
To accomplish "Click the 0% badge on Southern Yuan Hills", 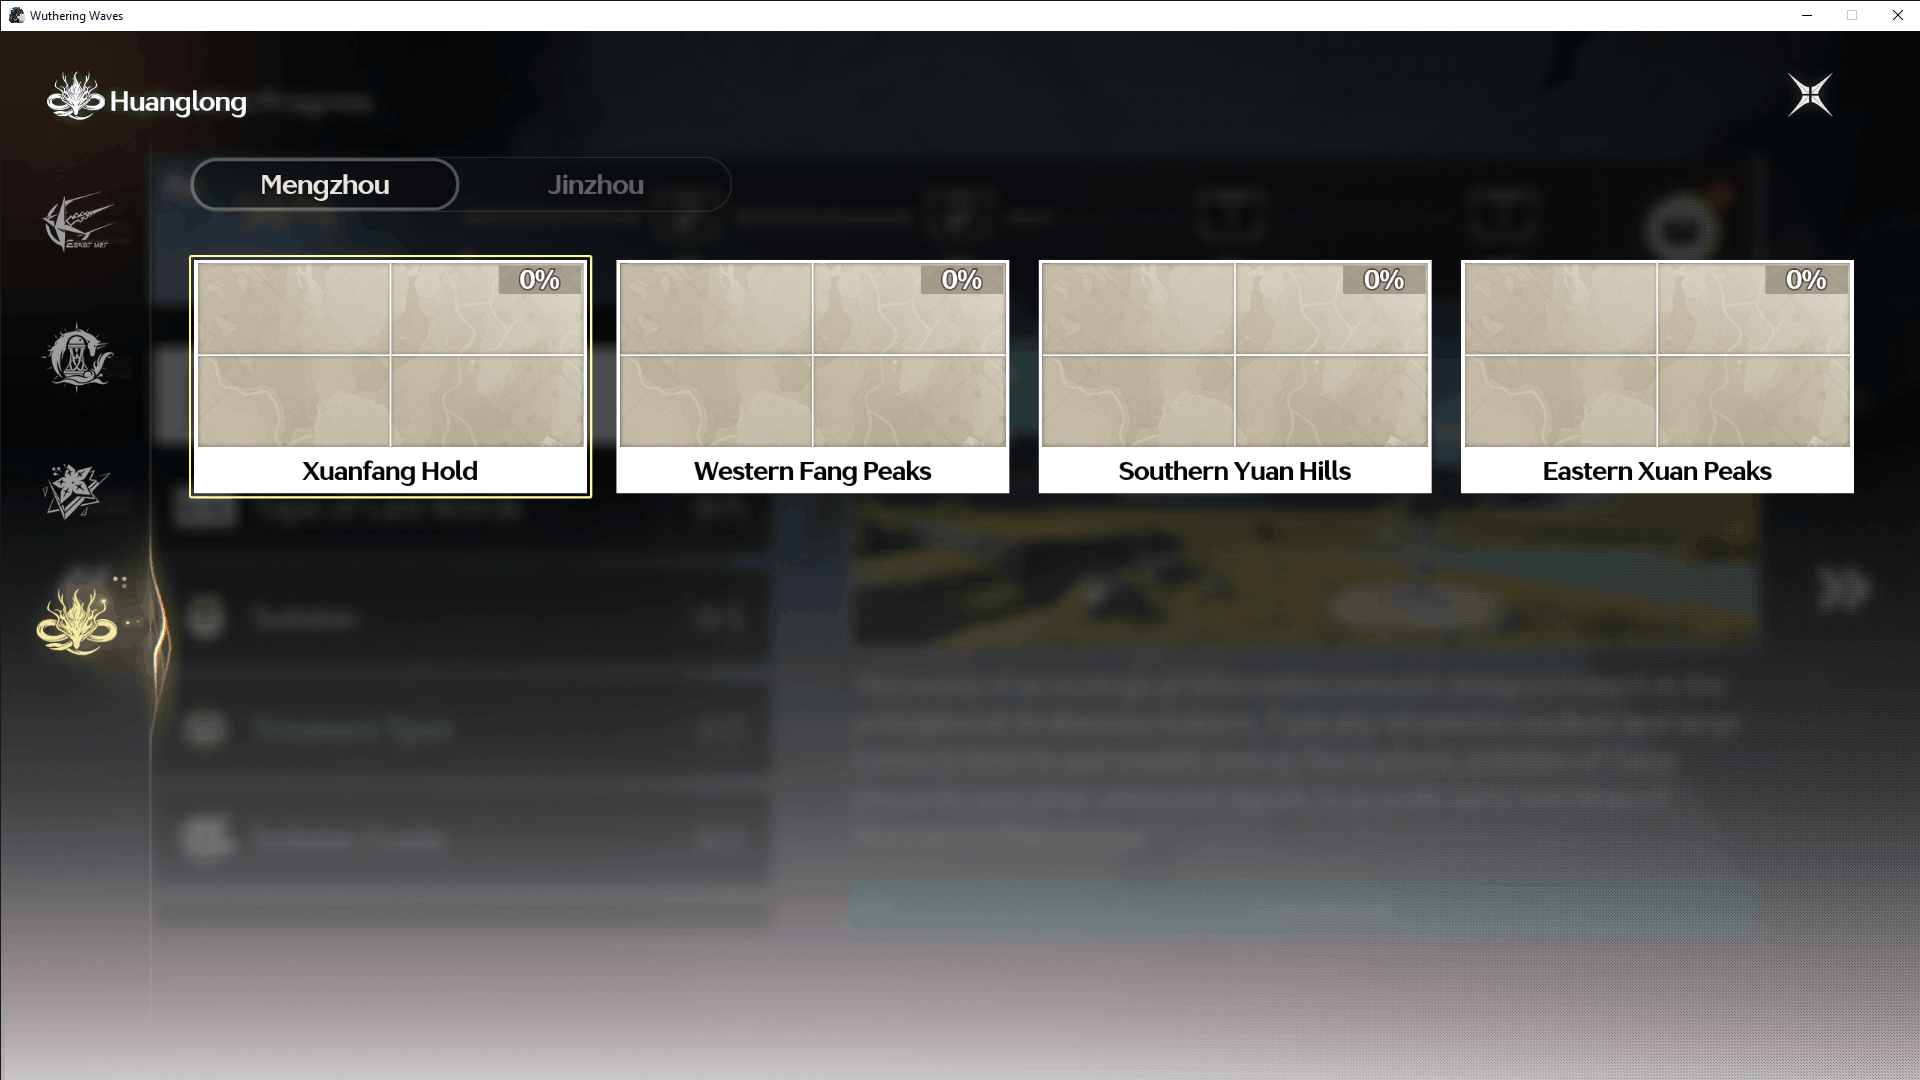I will [1385, 280].
